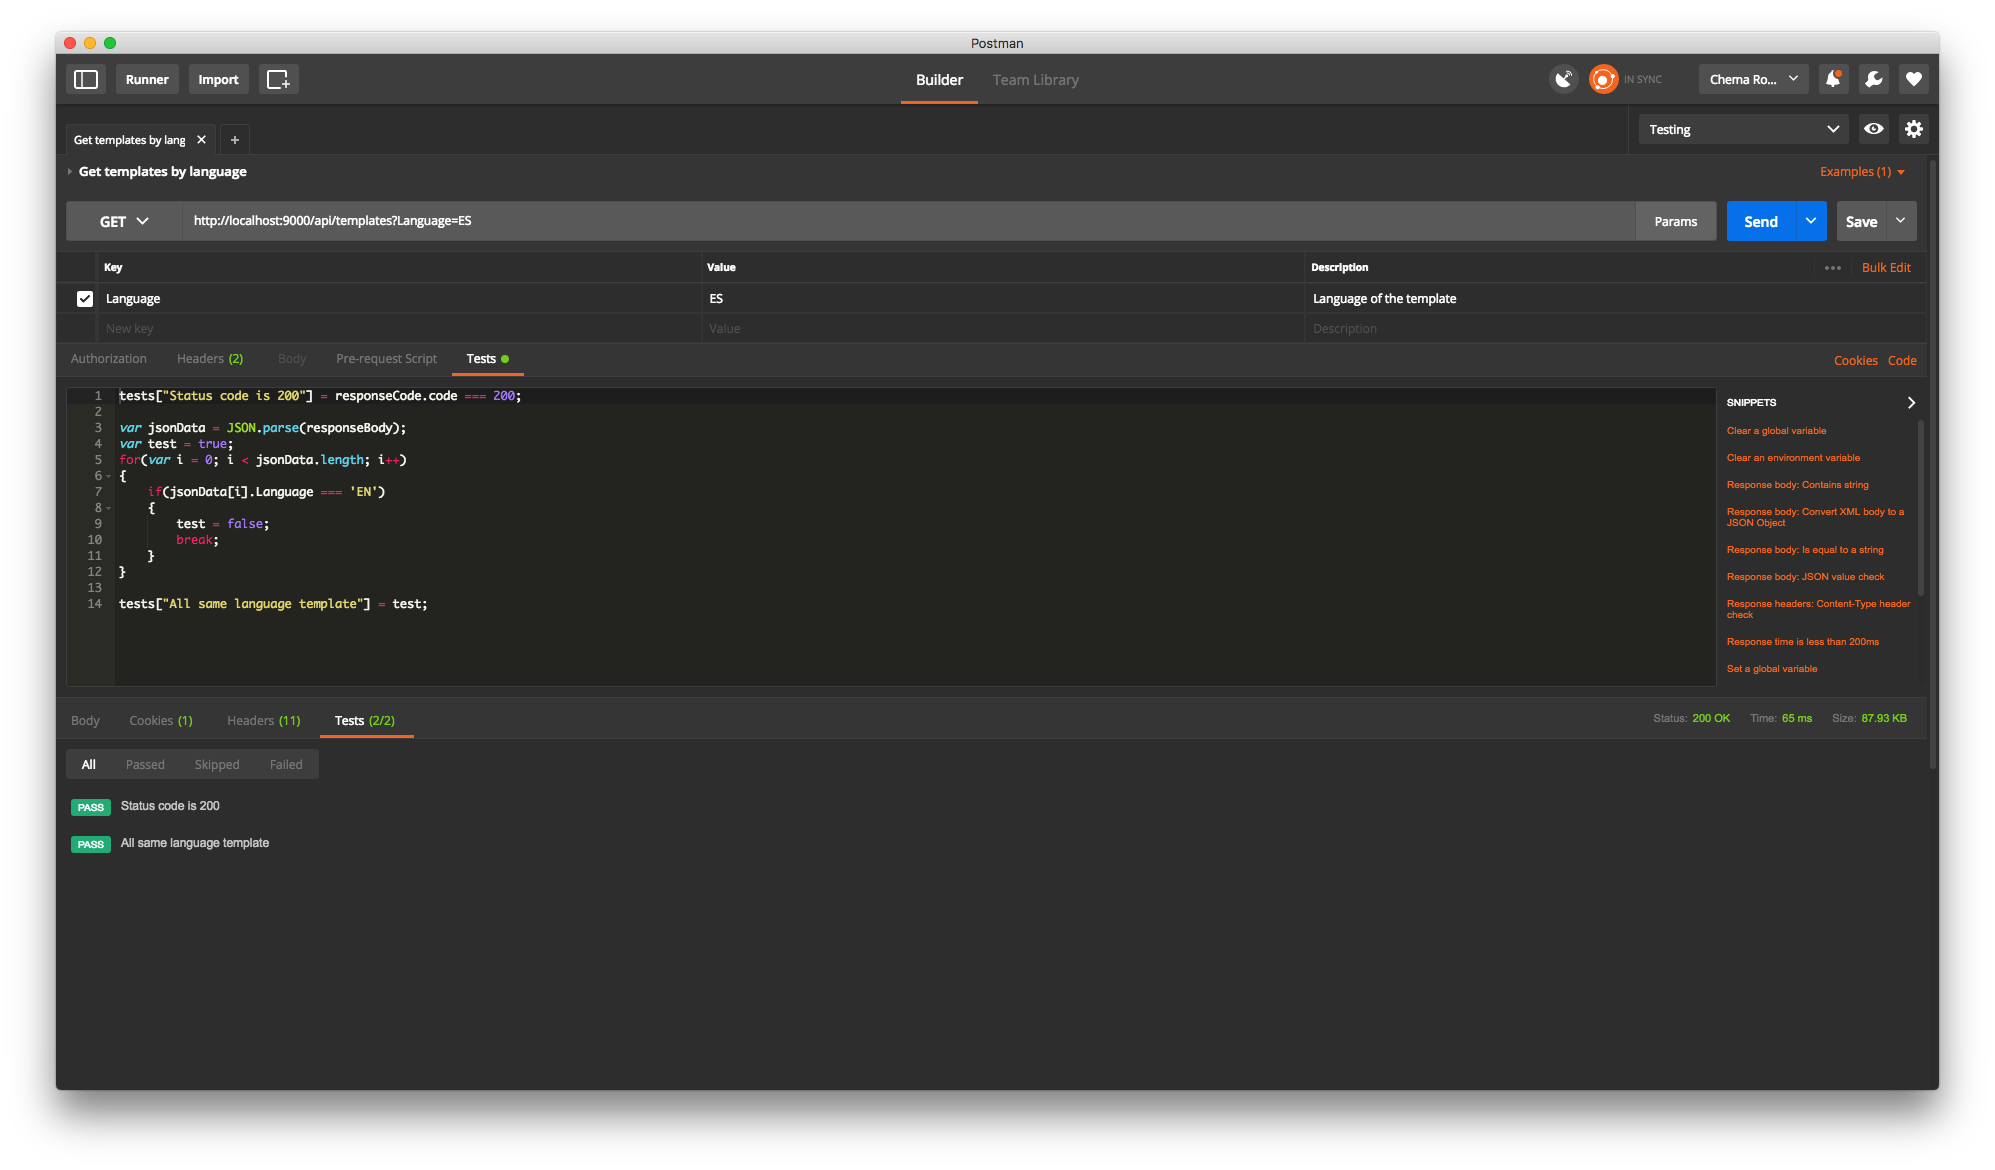Open a new window with plus icon

278,79
